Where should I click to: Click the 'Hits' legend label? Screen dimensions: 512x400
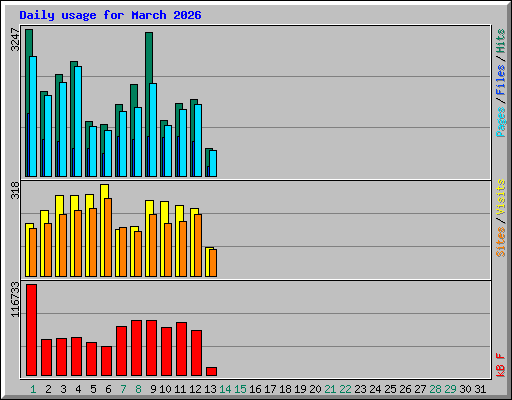click(x=500, y=41)
